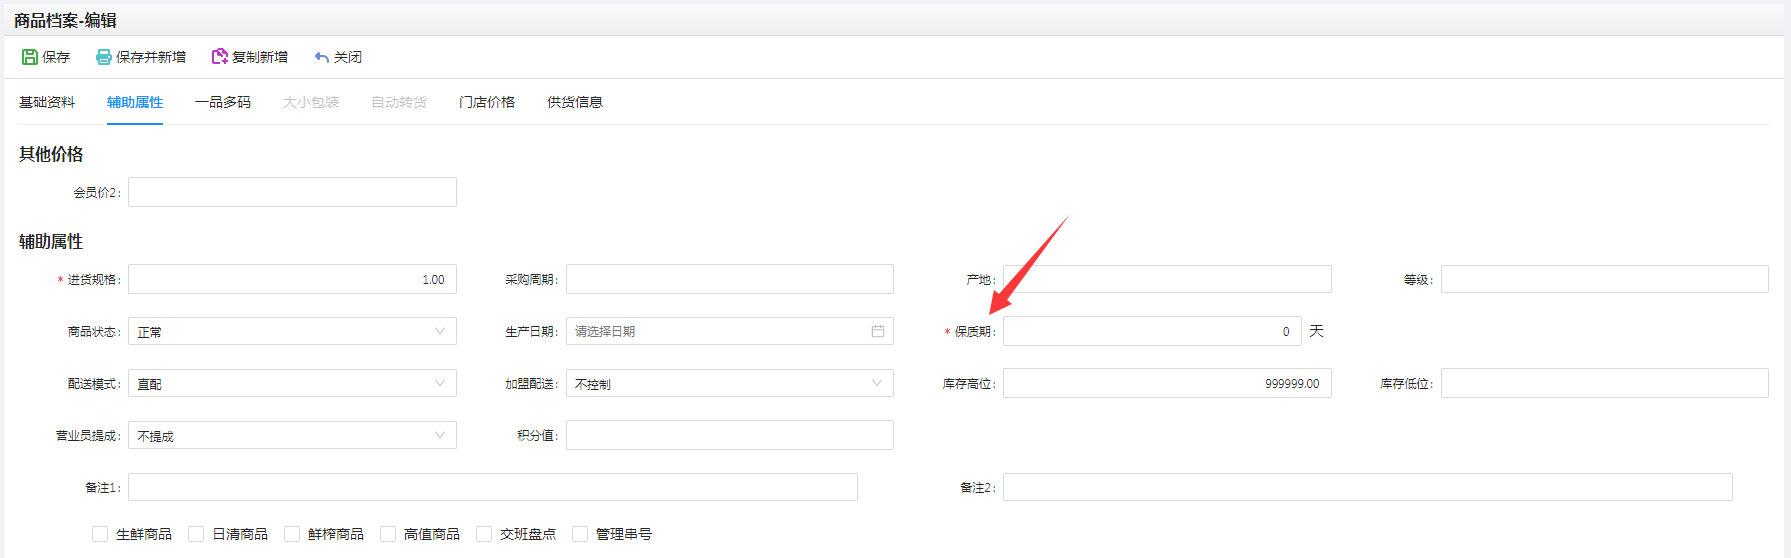
Task: Click the 保质期 days input field
Action: (1152, 331)
